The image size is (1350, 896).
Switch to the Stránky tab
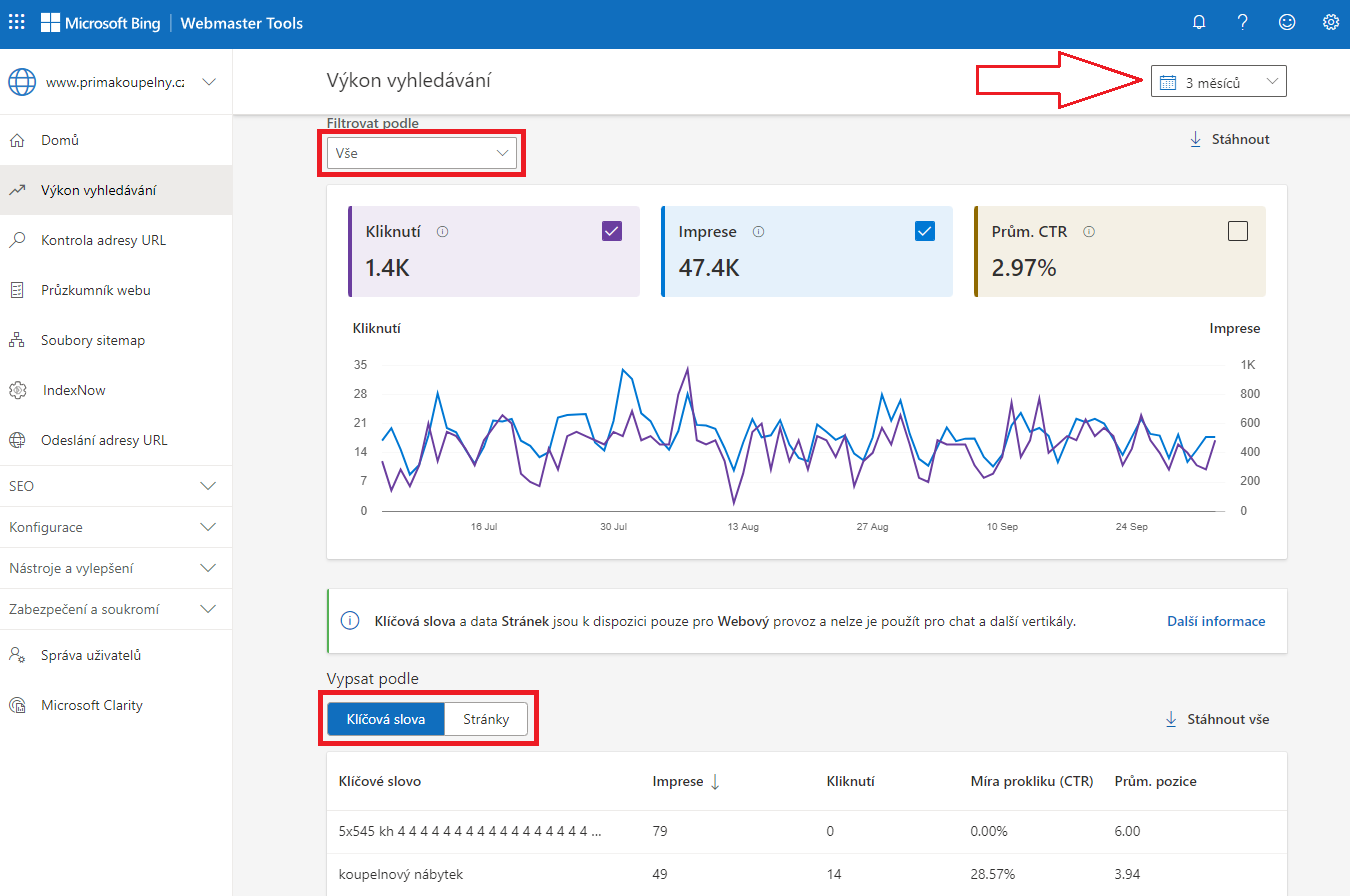486,719
